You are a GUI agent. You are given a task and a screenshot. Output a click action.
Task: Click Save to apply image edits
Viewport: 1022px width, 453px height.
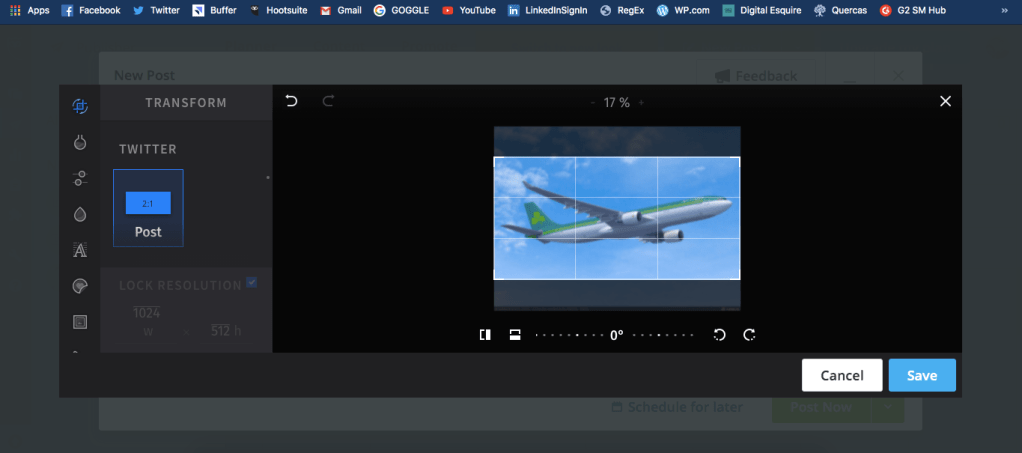[921, 375]
